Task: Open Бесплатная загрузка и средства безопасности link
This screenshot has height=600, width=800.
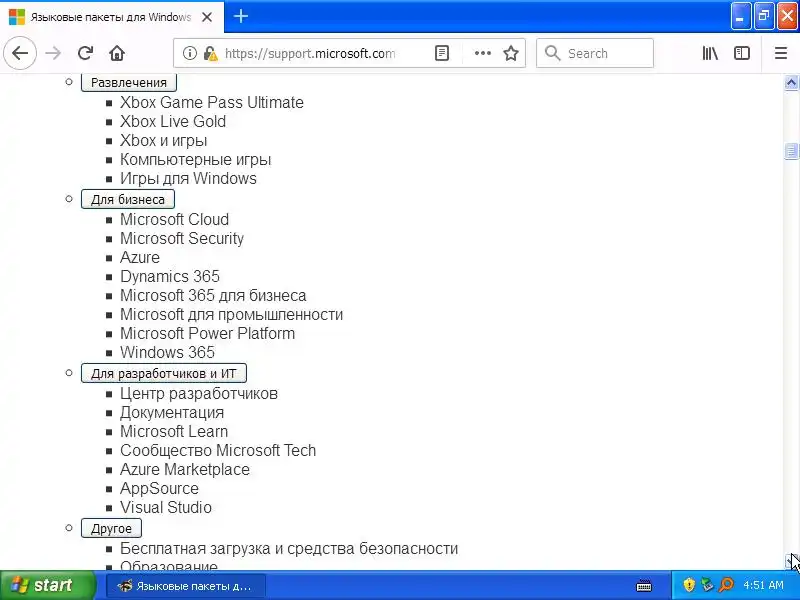Action: (x=289, y=548)
